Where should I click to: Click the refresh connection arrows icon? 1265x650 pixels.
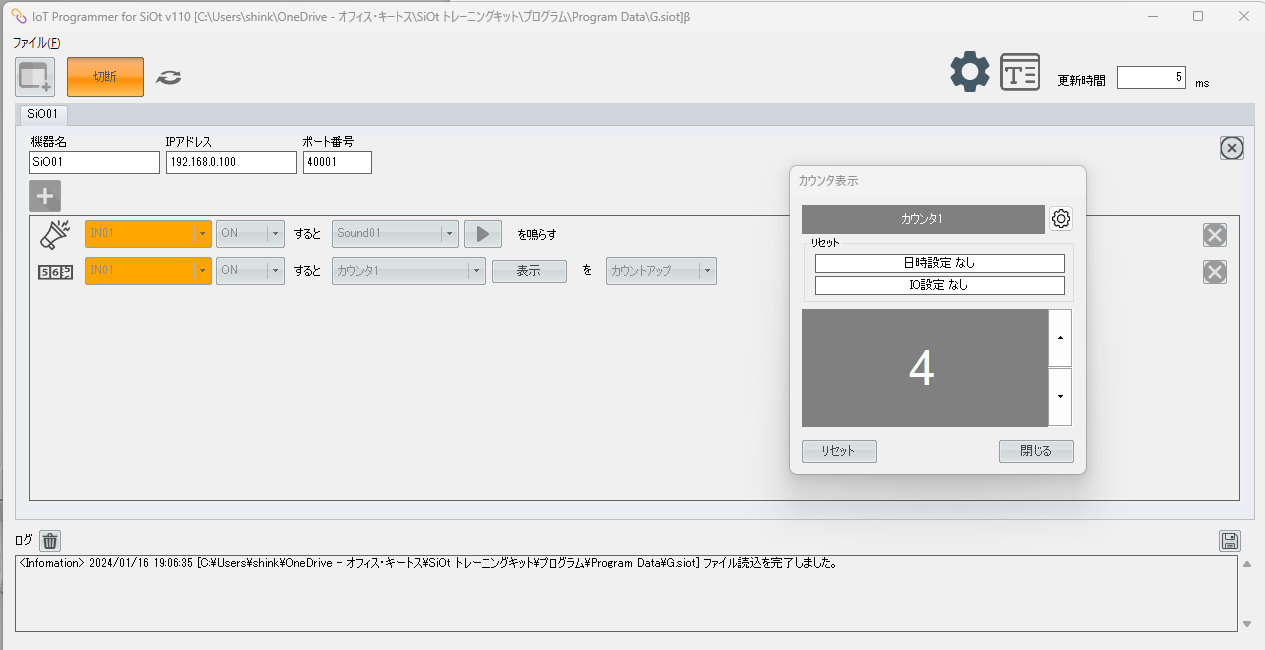(169, 77)
